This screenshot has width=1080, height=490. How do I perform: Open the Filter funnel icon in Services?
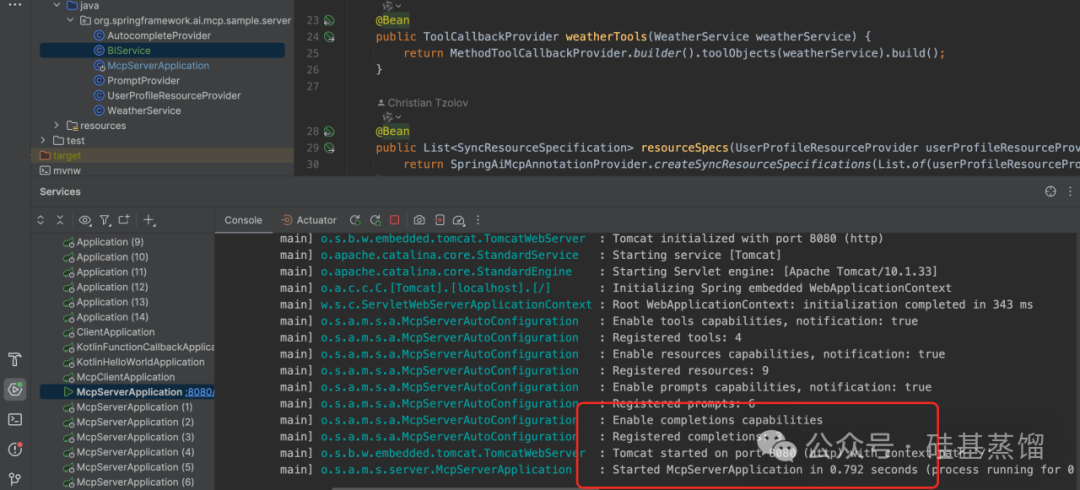pos(105,220)
